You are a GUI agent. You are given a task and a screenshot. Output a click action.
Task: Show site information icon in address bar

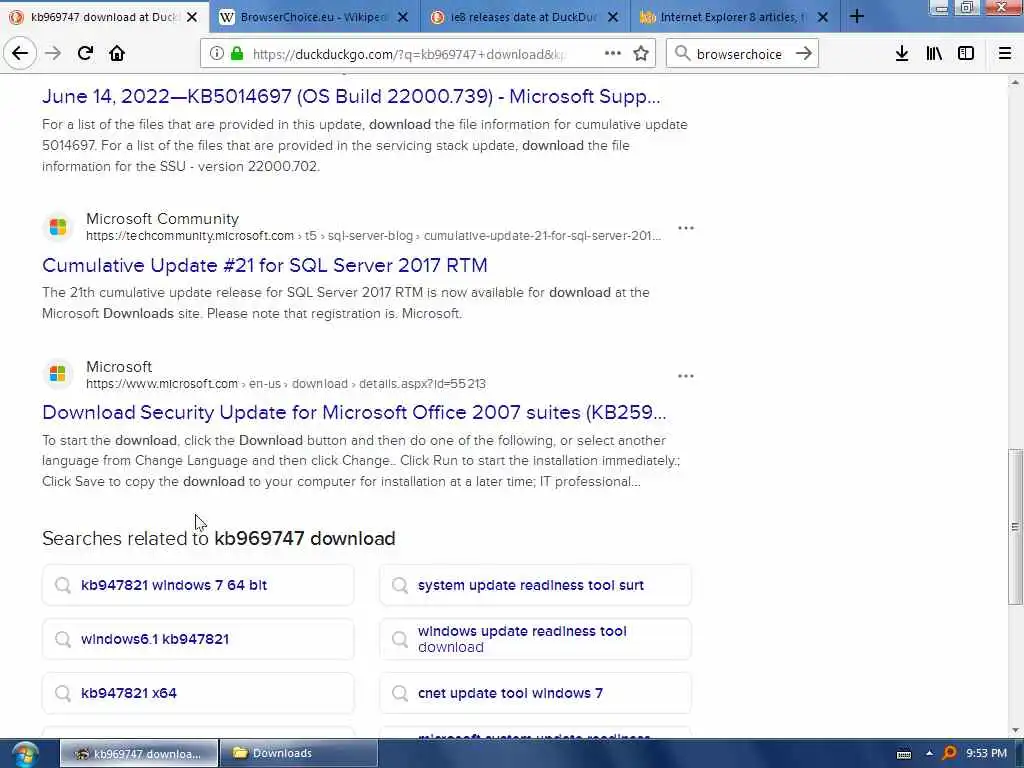click(x=217, y=54)
